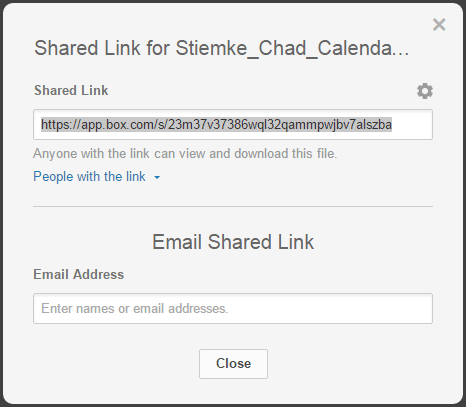Click the Email Address label

[x=79, y=274]
